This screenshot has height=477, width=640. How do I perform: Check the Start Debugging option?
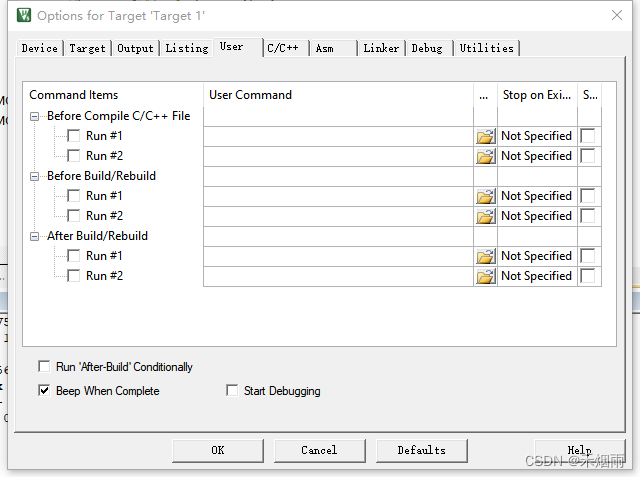[233, 391]
